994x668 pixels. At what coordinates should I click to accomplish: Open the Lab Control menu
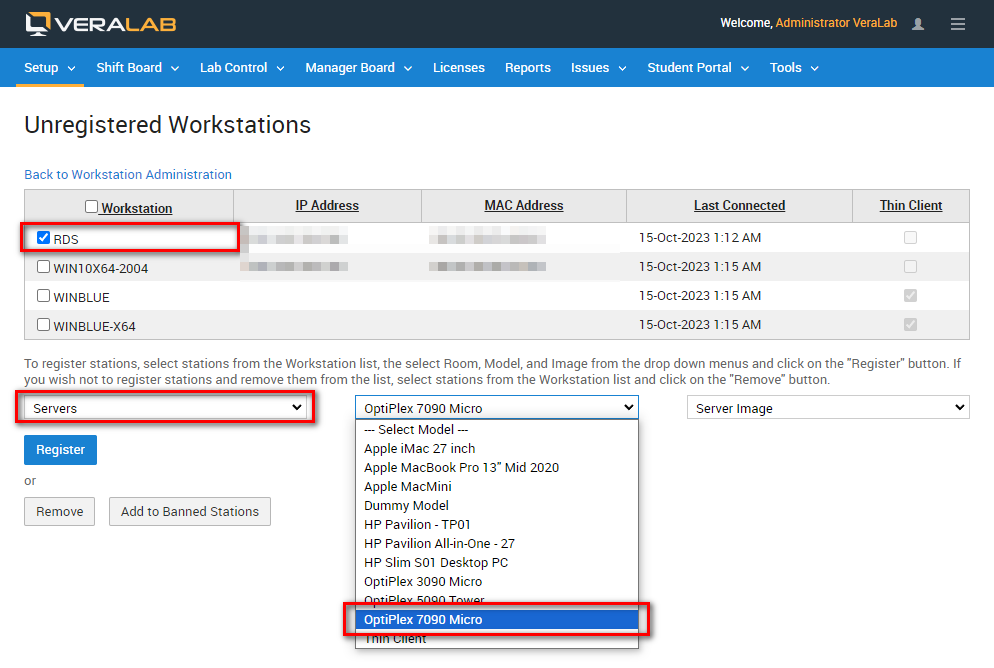coord(242,68)
